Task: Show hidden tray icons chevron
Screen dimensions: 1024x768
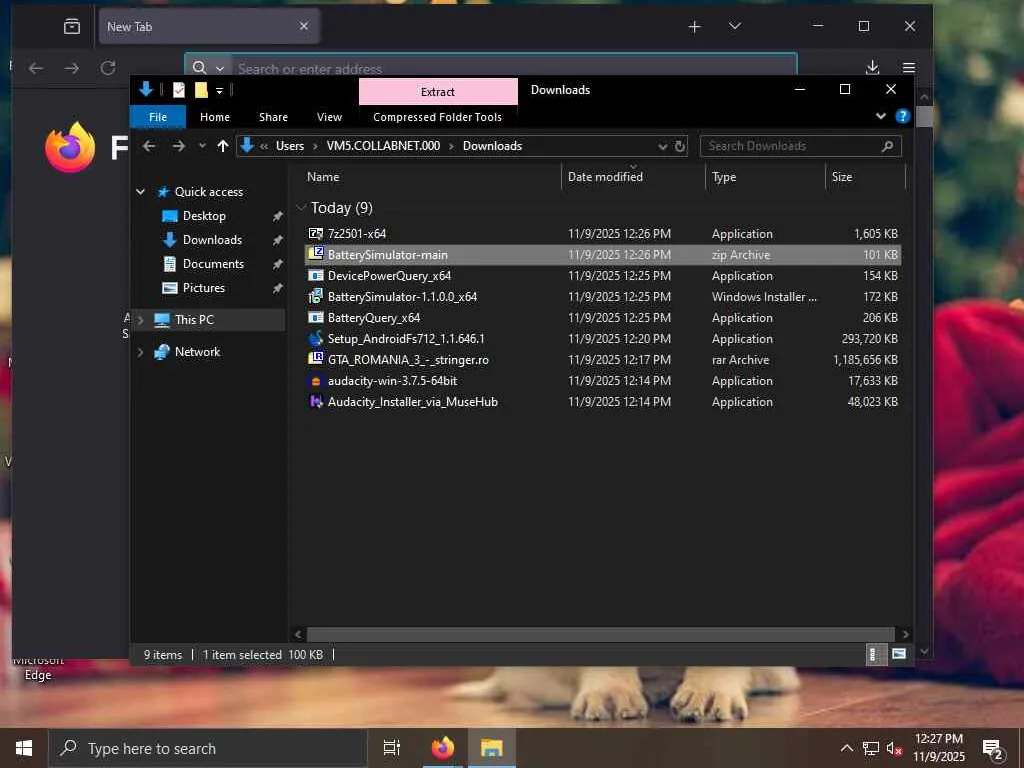Action: tap(846, 748)
